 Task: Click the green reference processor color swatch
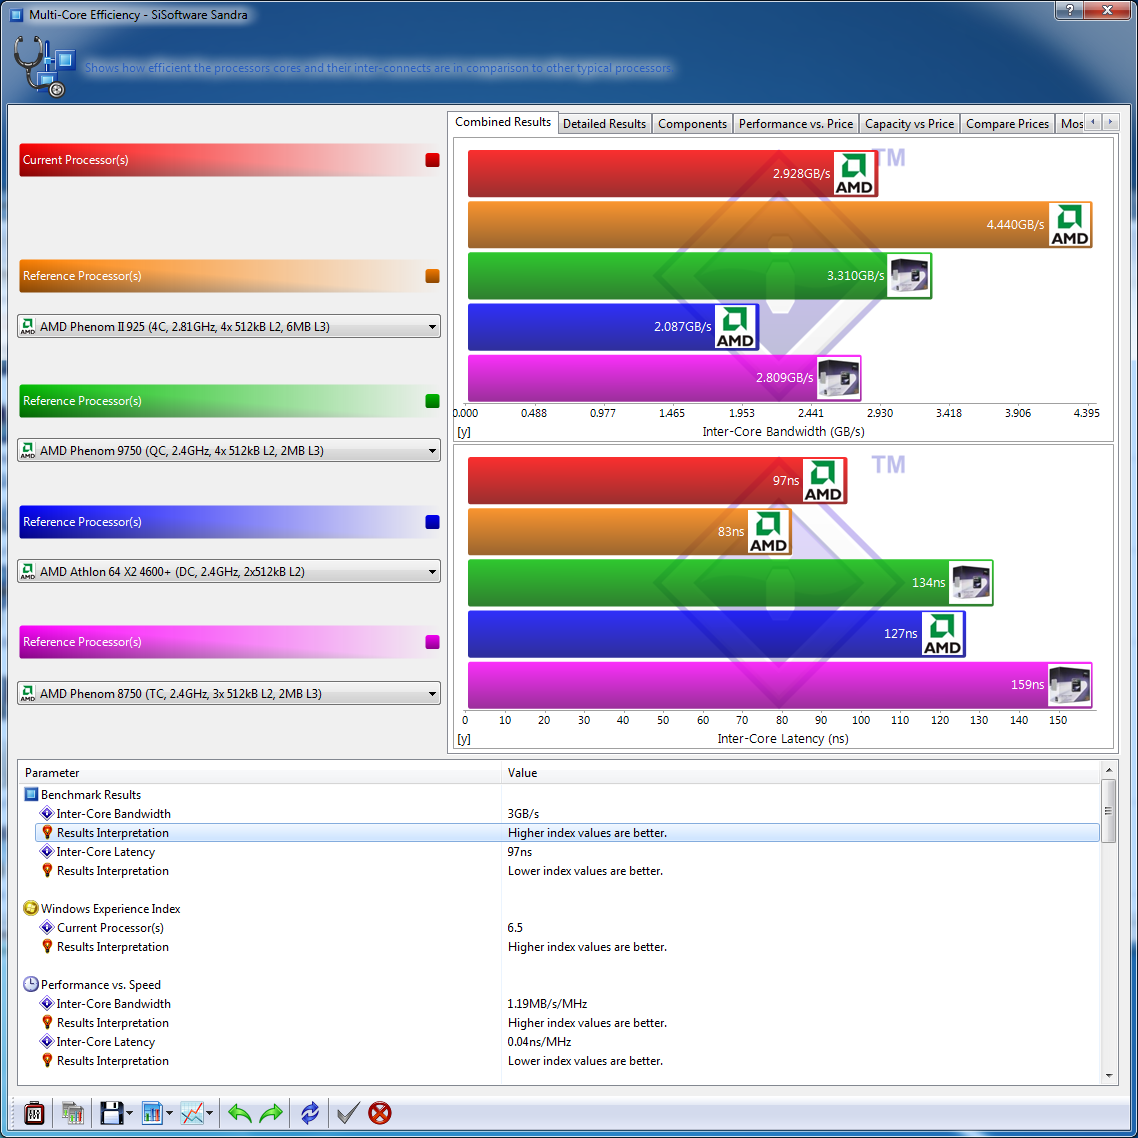click(x=433, y=401)
